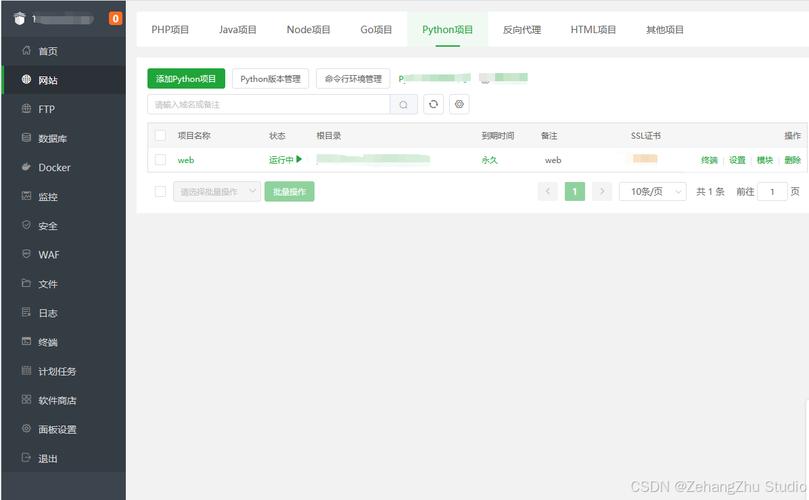809x500 pixels.
Task: Open FTP sidebar icon
Action: click(26, 108)
